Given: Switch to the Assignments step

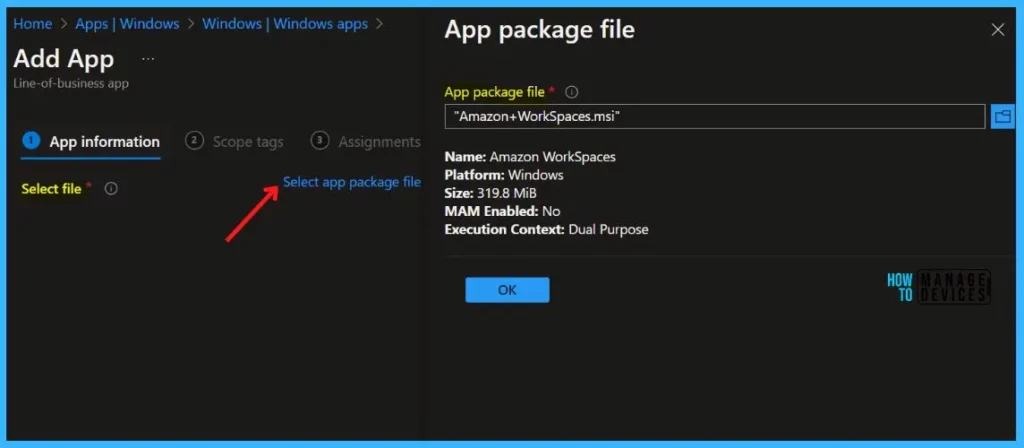Looking at the screenshot, I should click(x=366, y=141).
